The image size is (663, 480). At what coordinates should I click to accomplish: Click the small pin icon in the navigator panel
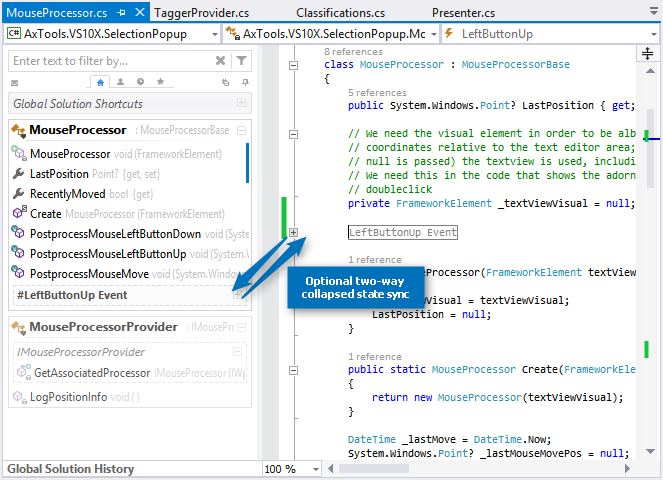pyautogui.click(x=245, y=82)
